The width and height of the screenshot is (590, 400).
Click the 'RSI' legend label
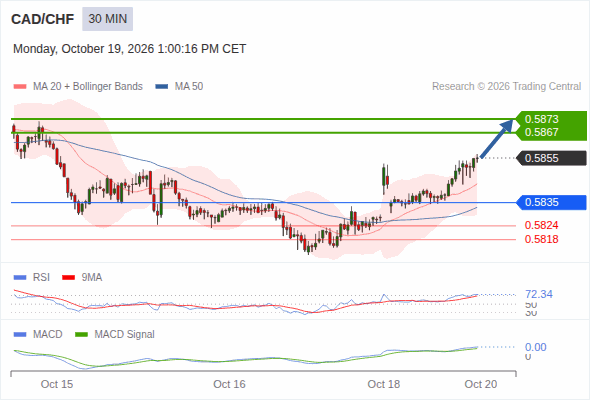tap(41, 278)
